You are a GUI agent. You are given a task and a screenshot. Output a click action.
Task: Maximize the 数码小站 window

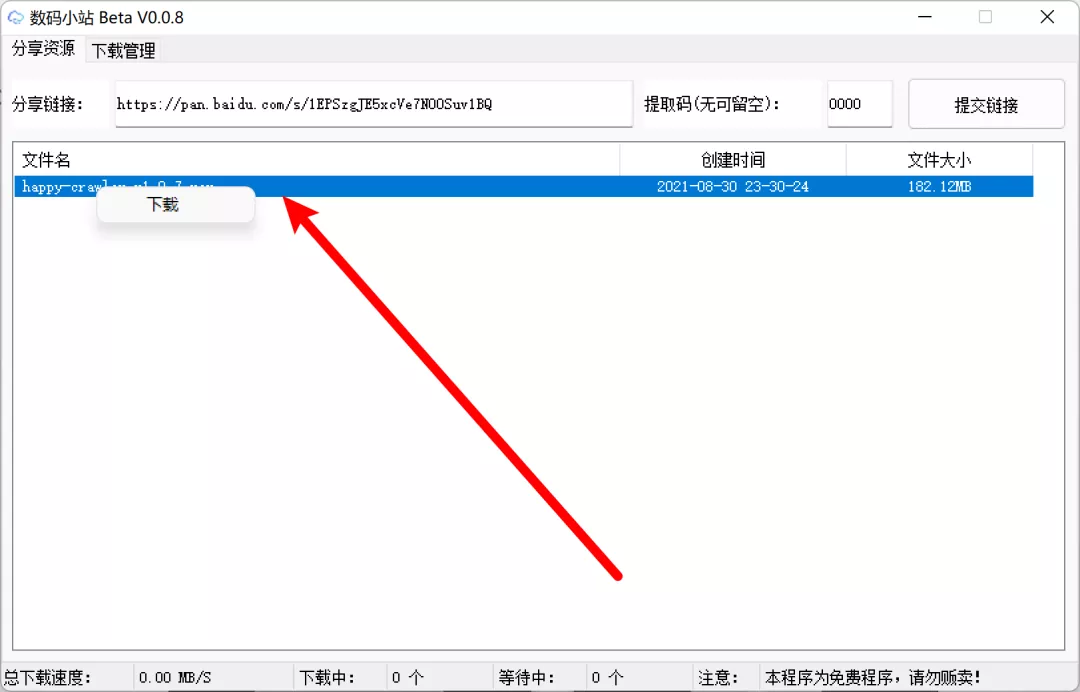[x=986, y=17]
